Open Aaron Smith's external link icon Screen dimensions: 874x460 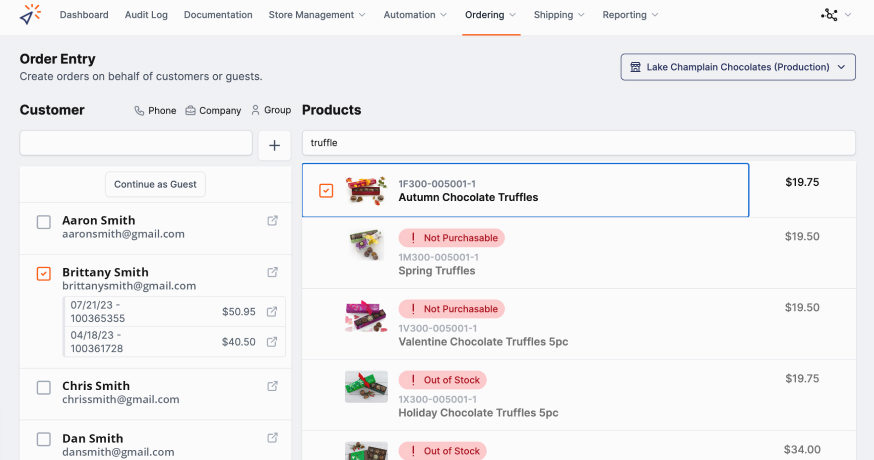click(x=273, y=220)
